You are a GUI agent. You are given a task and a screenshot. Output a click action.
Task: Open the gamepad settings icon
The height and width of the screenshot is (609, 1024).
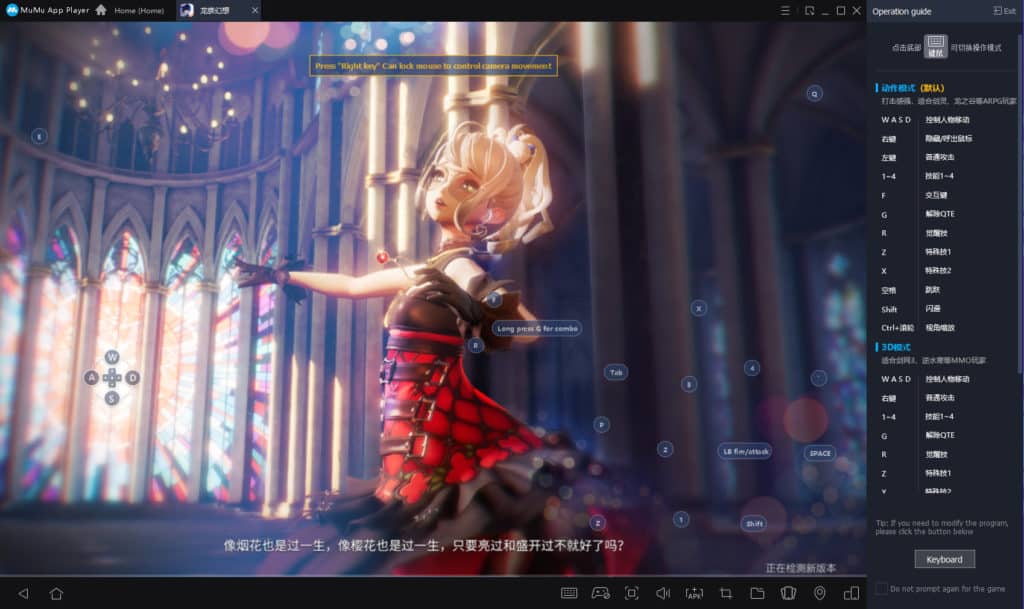click(600, 593)
